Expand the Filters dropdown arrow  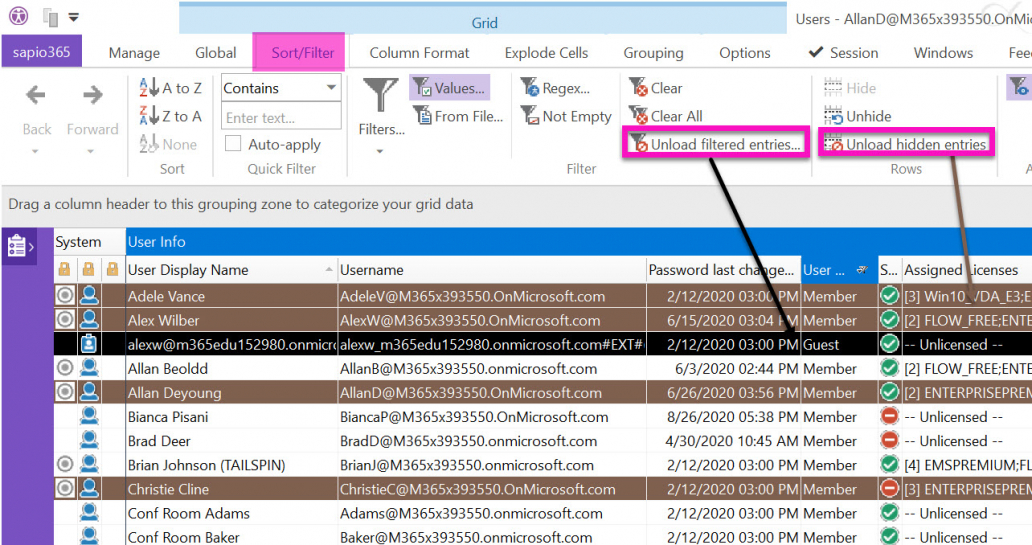pyautogui.click(x=380, y=151)
